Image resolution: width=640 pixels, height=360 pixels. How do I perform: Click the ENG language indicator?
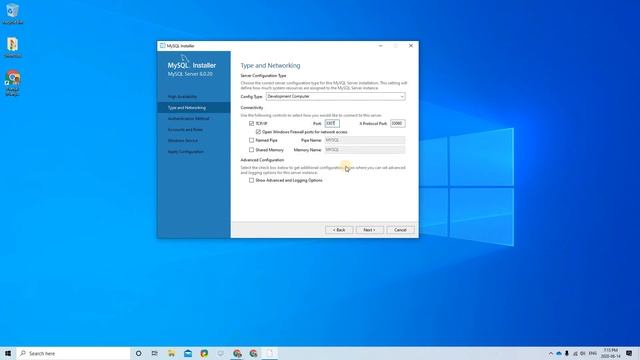(x=593, y=353)
